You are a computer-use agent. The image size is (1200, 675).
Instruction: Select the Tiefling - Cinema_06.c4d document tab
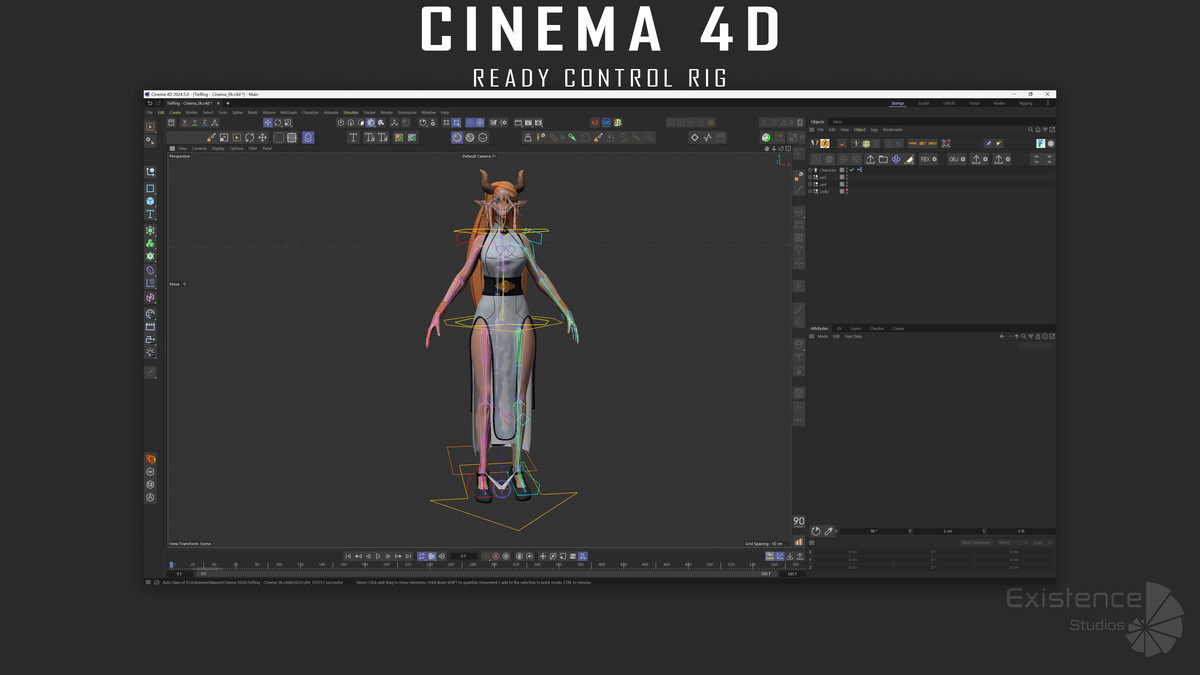(190, 103)
